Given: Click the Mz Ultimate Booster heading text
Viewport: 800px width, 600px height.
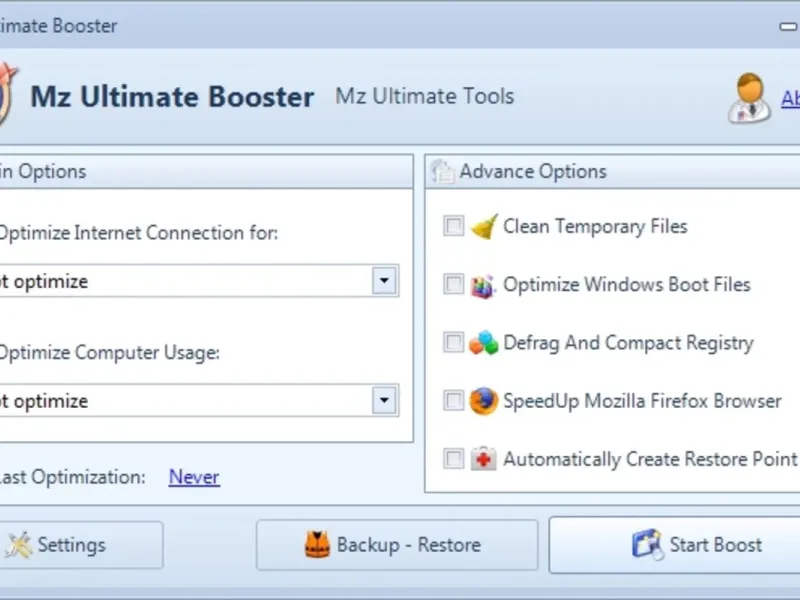Looking at the screenshot, I should click(172, 96).
